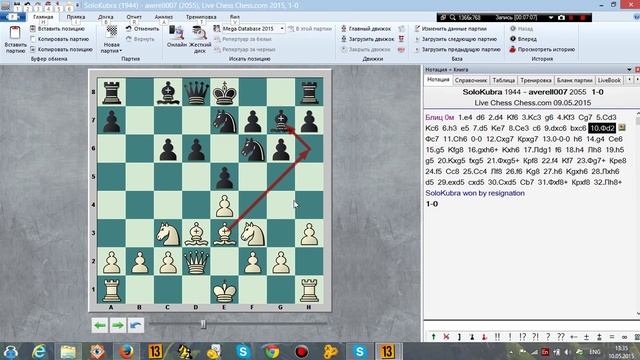This screenshot has height=360, width=640.
Task: Click Отменить undo in the ribbon
Action: tap(142, 29)
